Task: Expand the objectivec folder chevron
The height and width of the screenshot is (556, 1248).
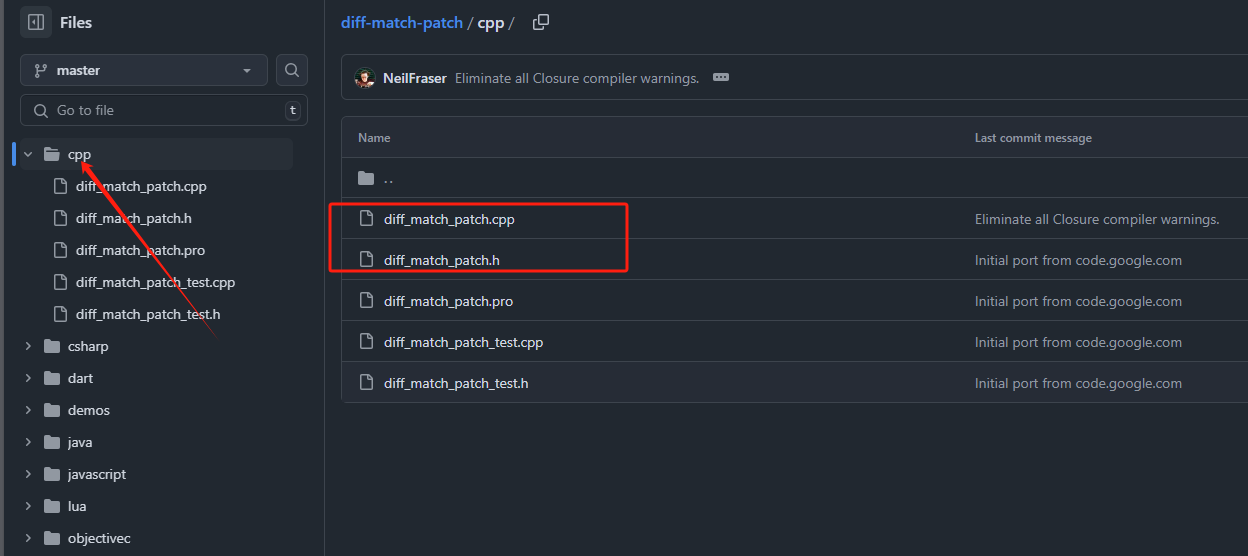Action: 28,538
